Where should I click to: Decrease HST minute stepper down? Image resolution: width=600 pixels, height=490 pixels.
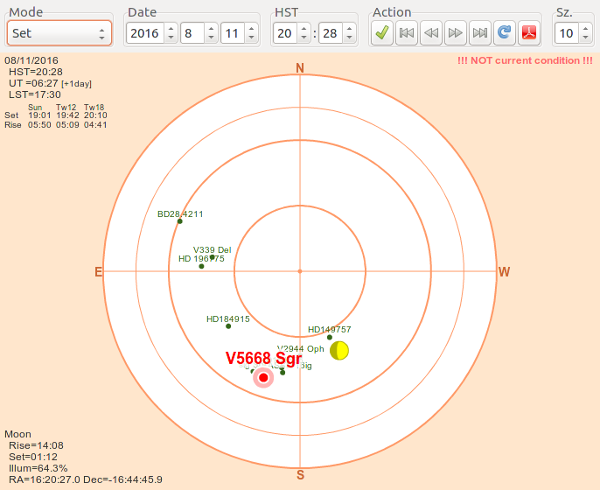pos(349,38)
